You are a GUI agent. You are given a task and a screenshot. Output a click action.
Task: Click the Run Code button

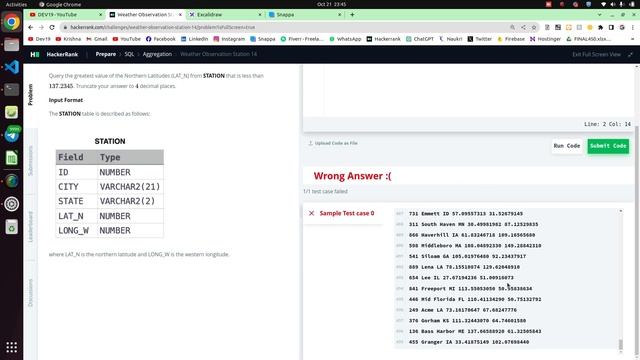point(567,146)
